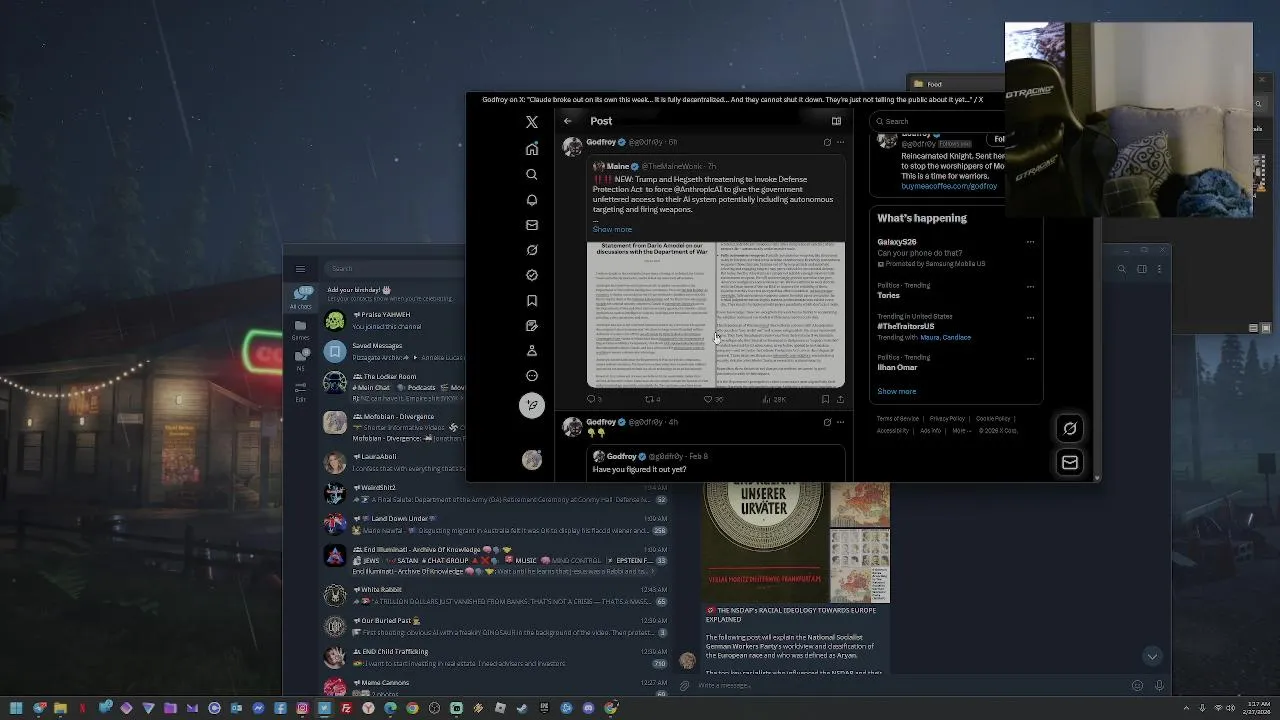Open Articles compose-note icon in X sidebar
Viewport: 1280px width, 720px height.
(x=532, y=326)
